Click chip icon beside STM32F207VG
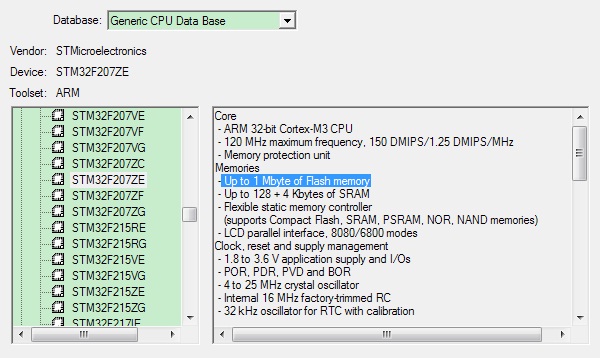Viewport: 601px width, 360px height. [58, 148]
